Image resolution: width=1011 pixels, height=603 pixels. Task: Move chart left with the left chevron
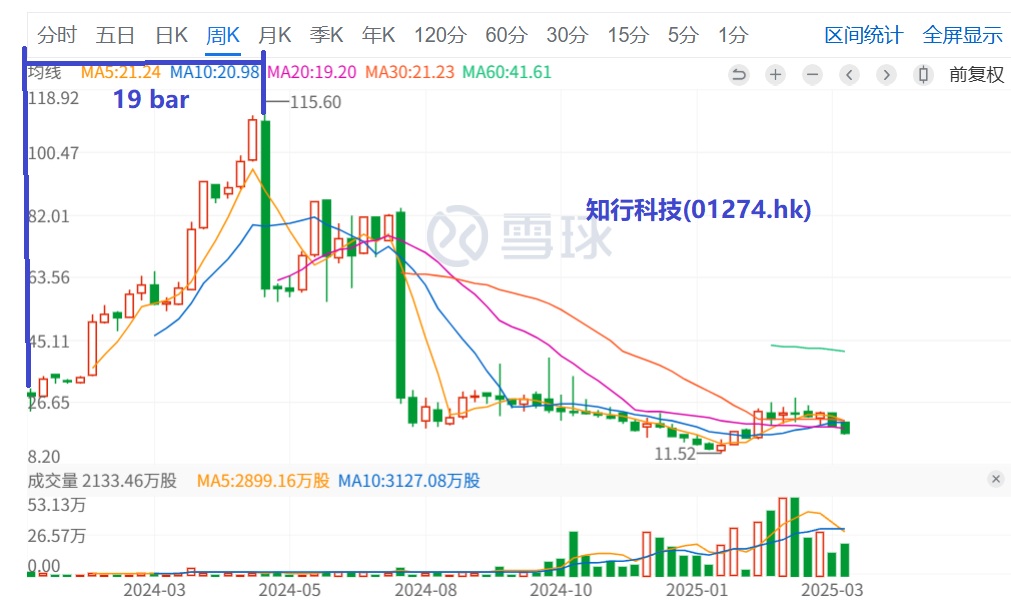click(x=849, y=75)
